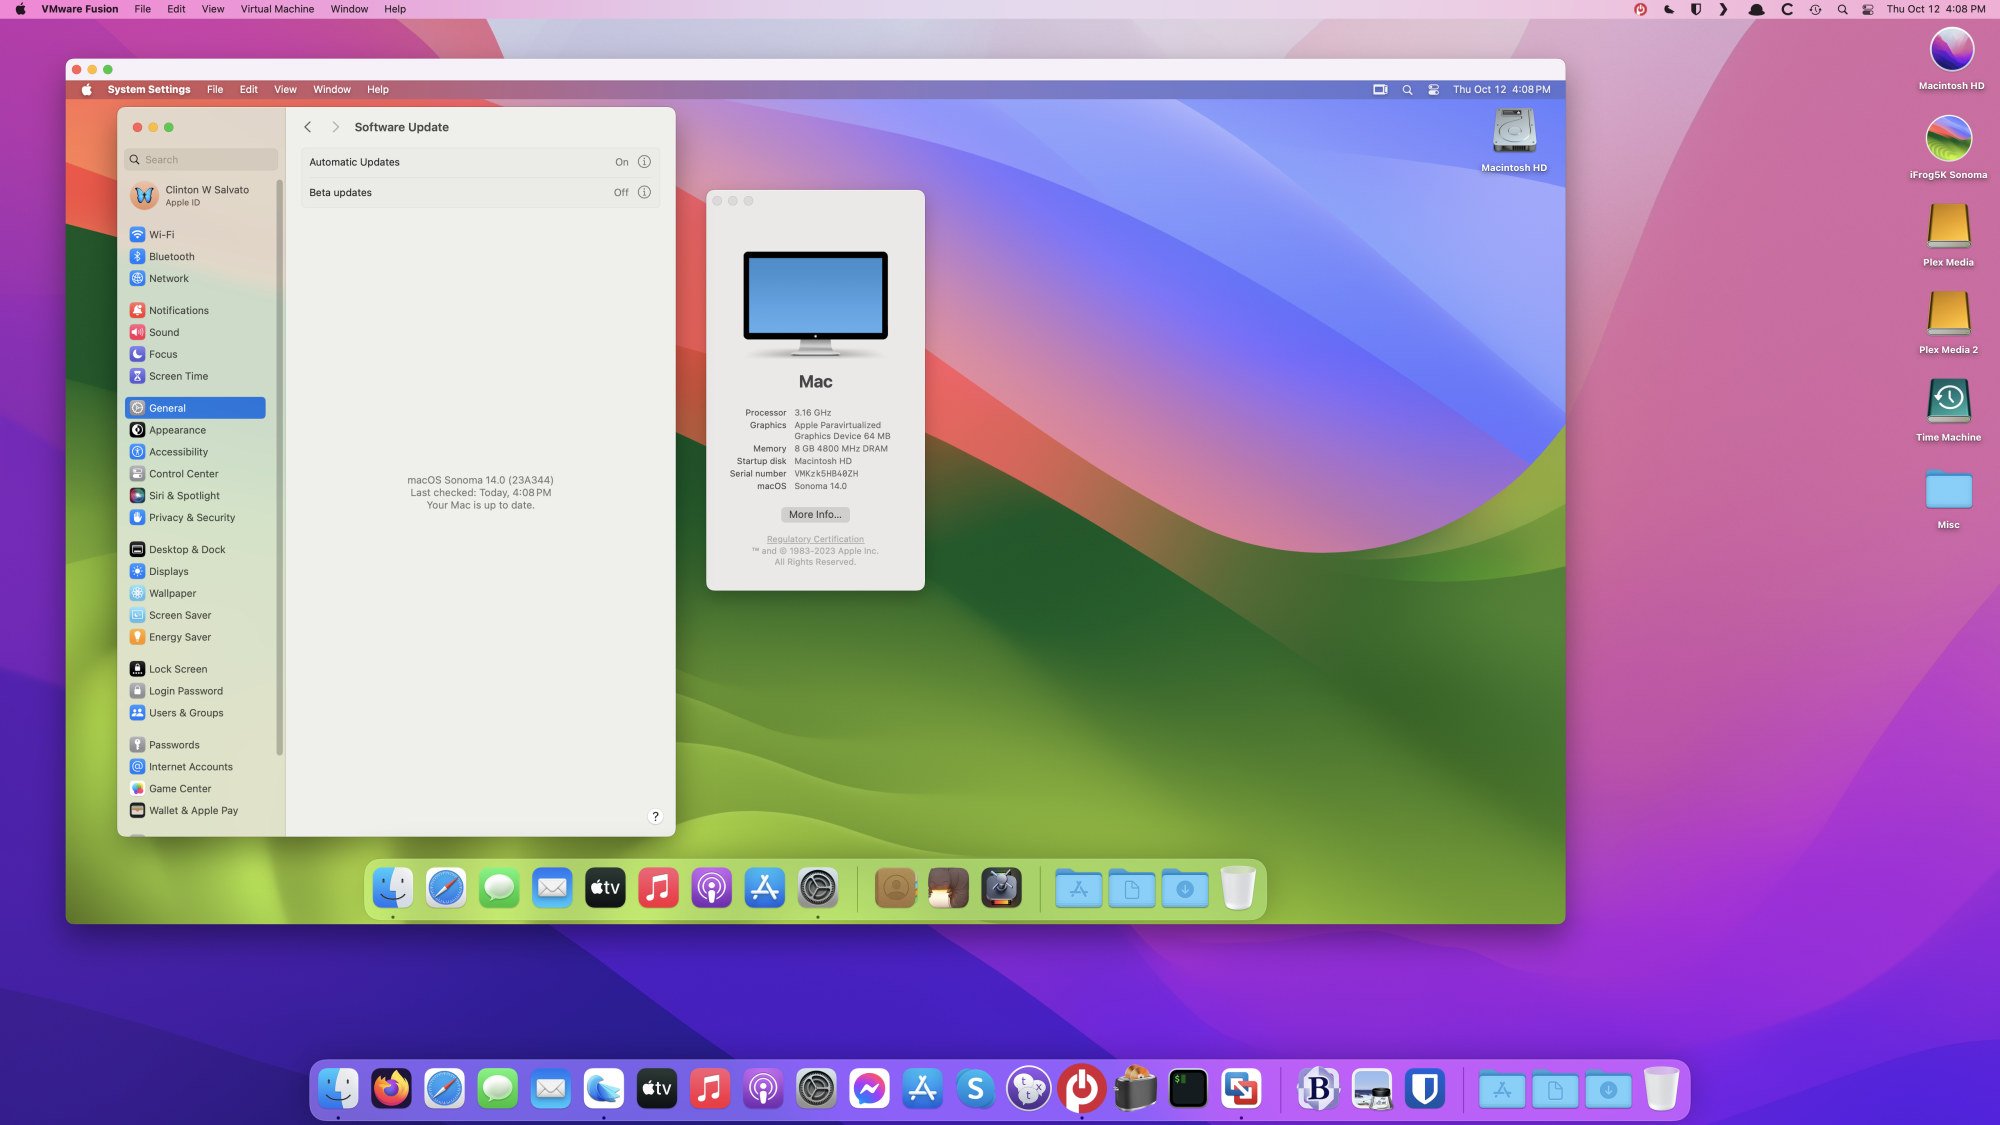Open Desktop & Dock settings

point(195,550)
